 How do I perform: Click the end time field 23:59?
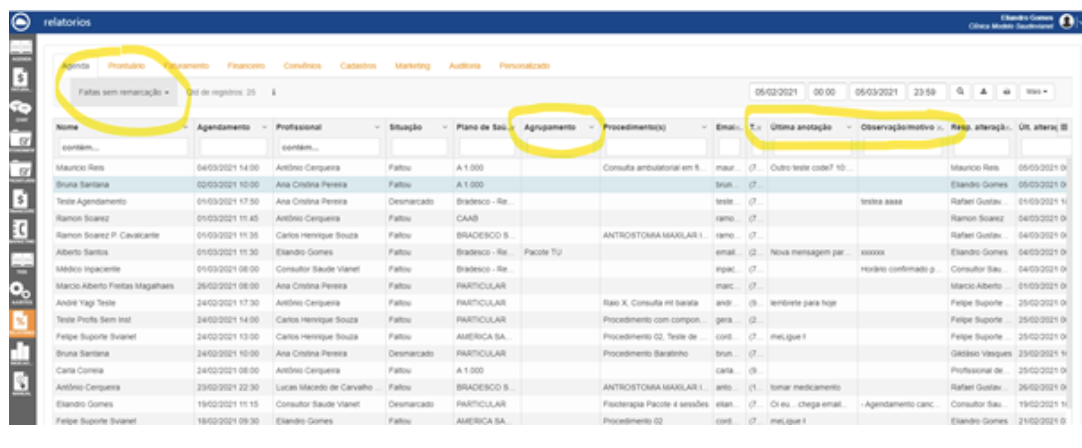tap(927, 91)
